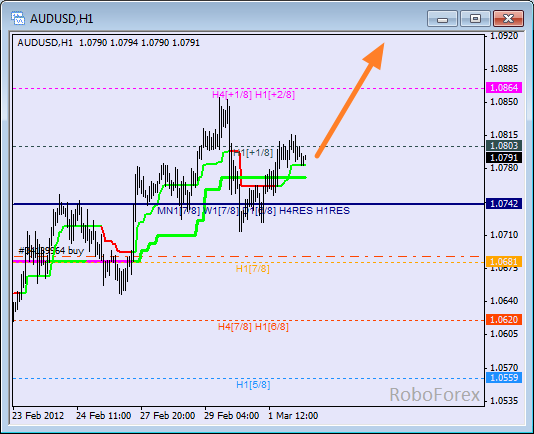Maximize the AUDUSD,H1 chart window
534x434 pixels.
475,19
